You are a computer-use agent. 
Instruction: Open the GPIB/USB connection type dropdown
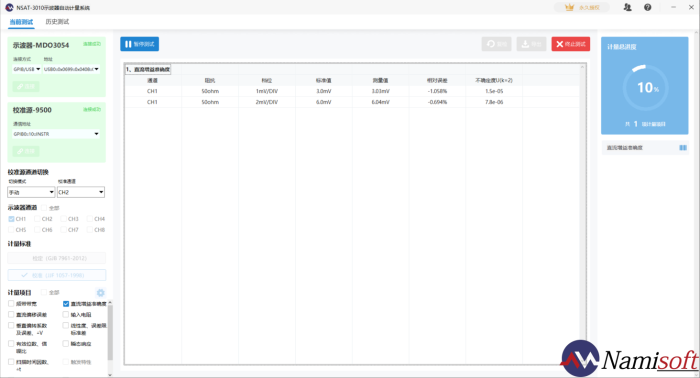pos(27,69)
